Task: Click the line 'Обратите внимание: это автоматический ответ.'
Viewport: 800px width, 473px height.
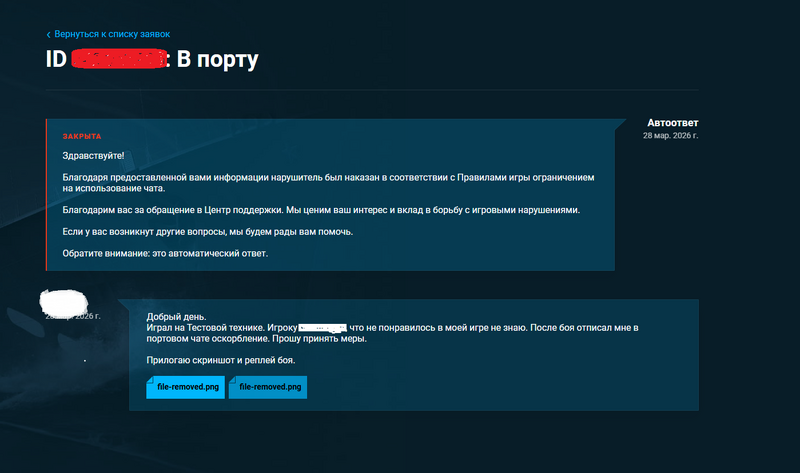Action: pyautogui.click(x=165, y=254)
